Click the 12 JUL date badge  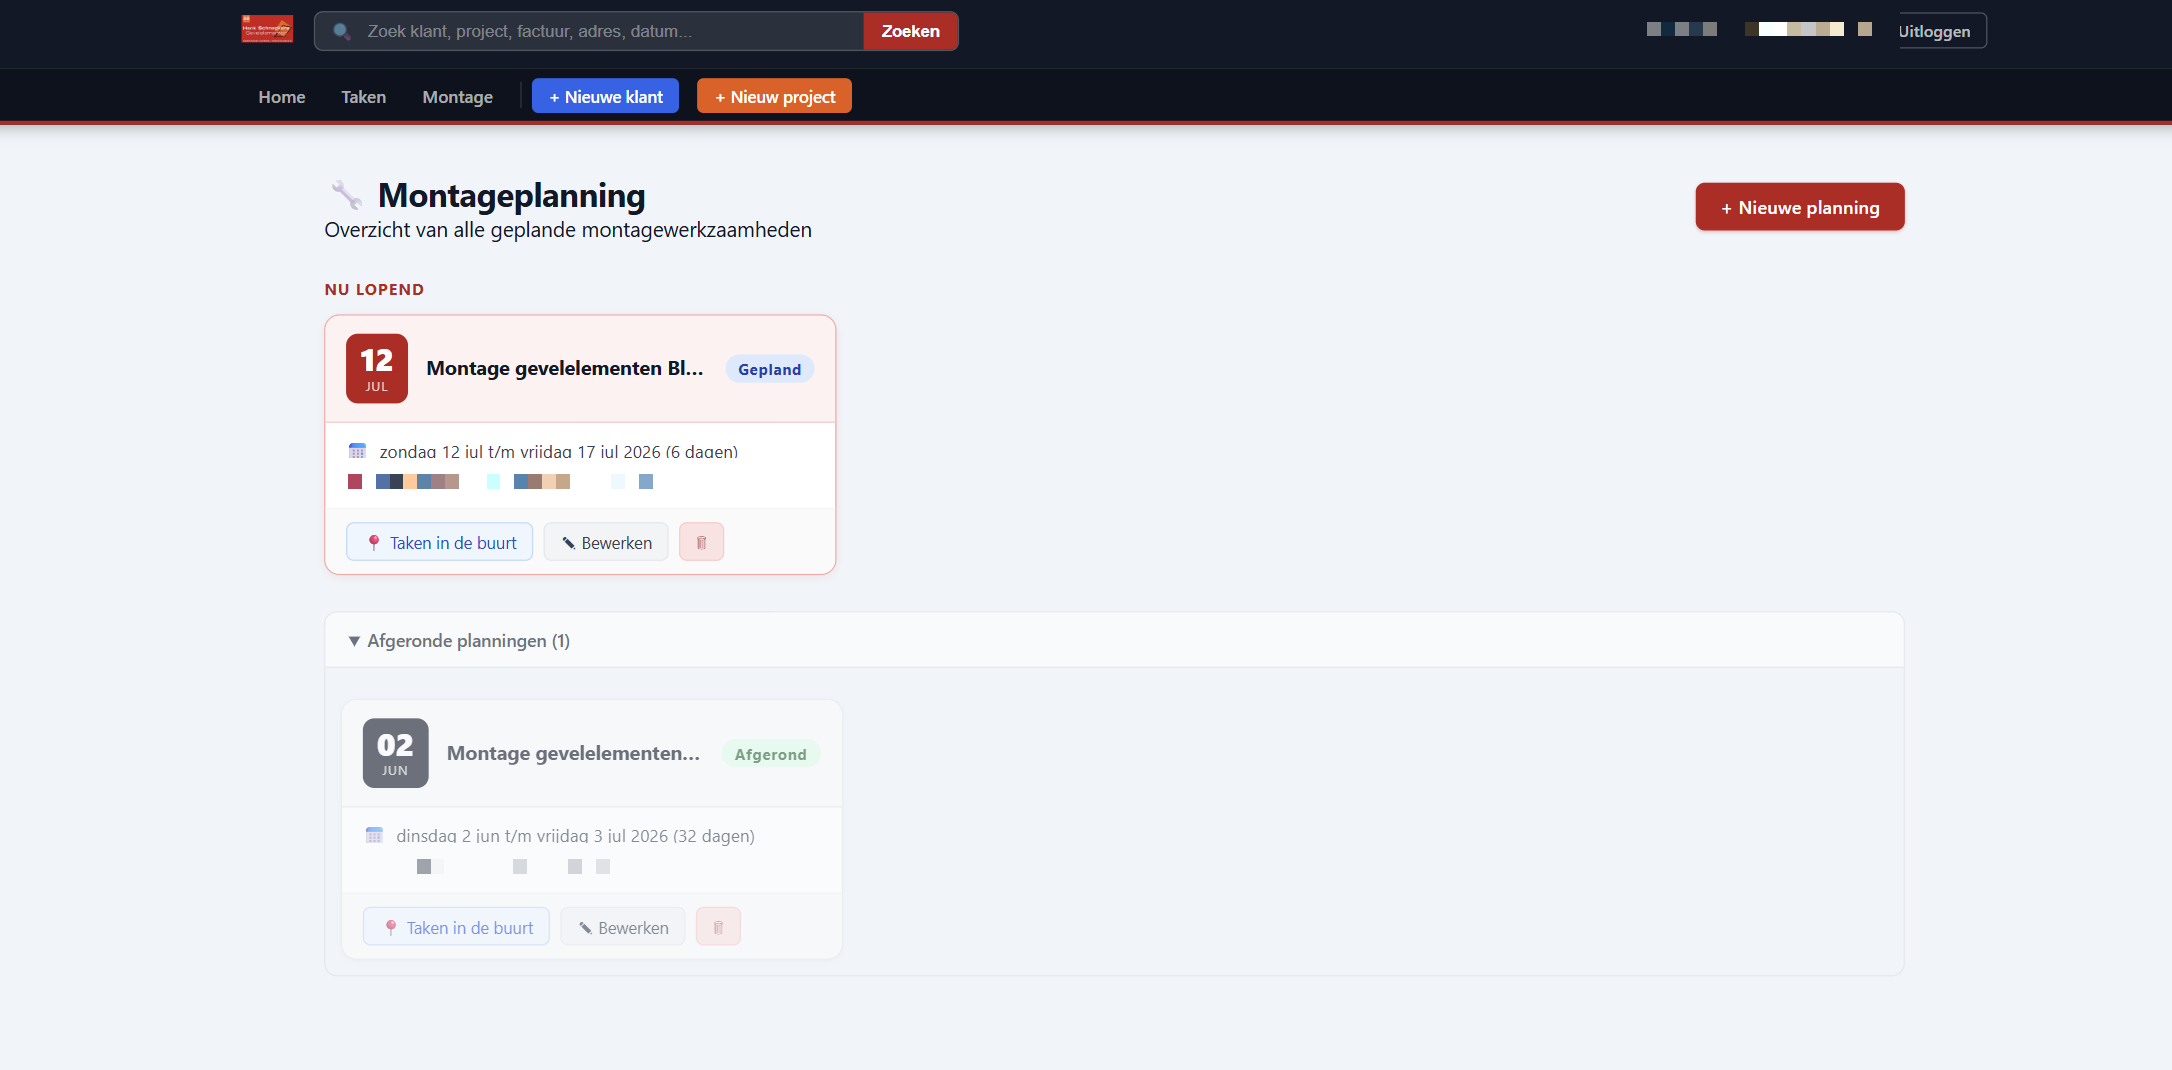[377, 368]
